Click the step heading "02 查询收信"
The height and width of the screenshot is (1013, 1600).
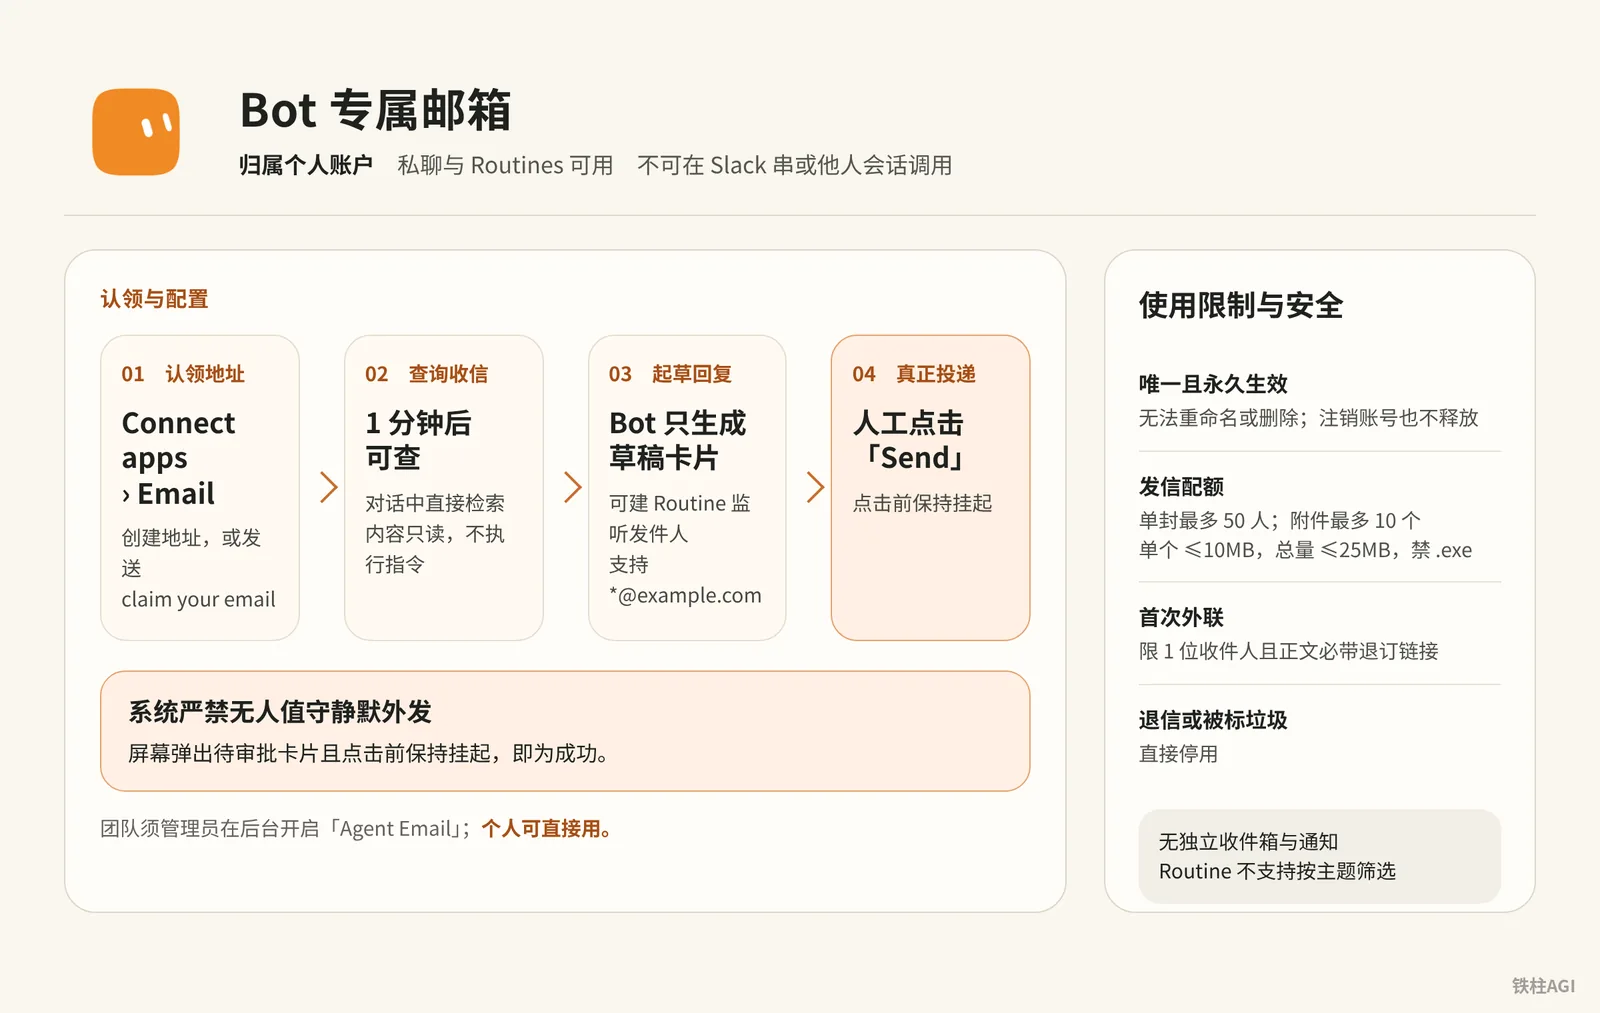[427, 374]
